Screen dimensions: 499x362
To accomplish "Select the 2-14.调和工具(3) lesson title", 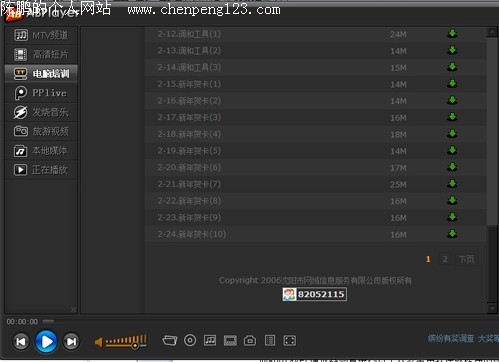I will (189, 67).
